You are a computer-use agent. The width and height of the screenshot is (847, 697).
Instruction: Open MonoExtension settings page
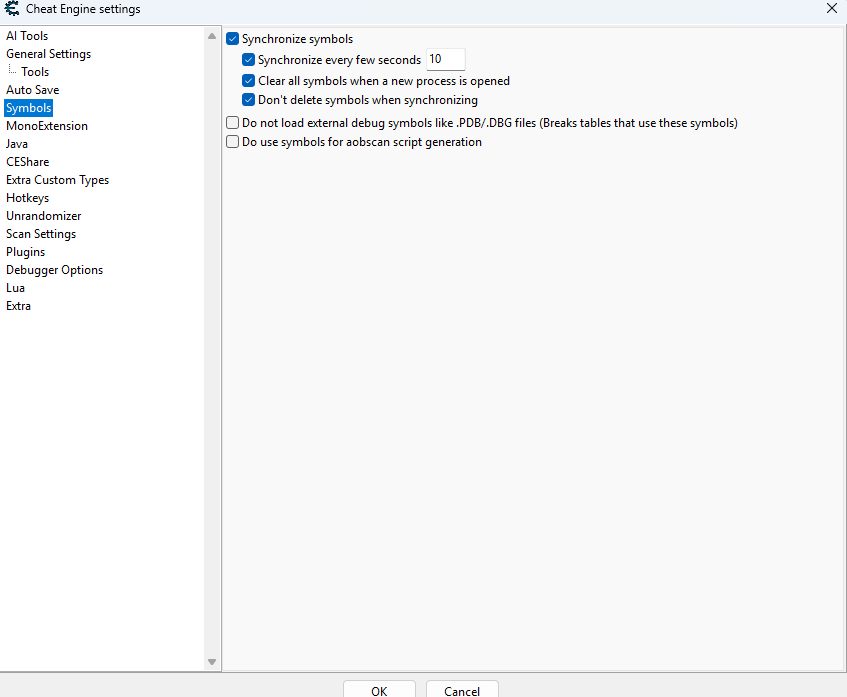coord(47,126)
